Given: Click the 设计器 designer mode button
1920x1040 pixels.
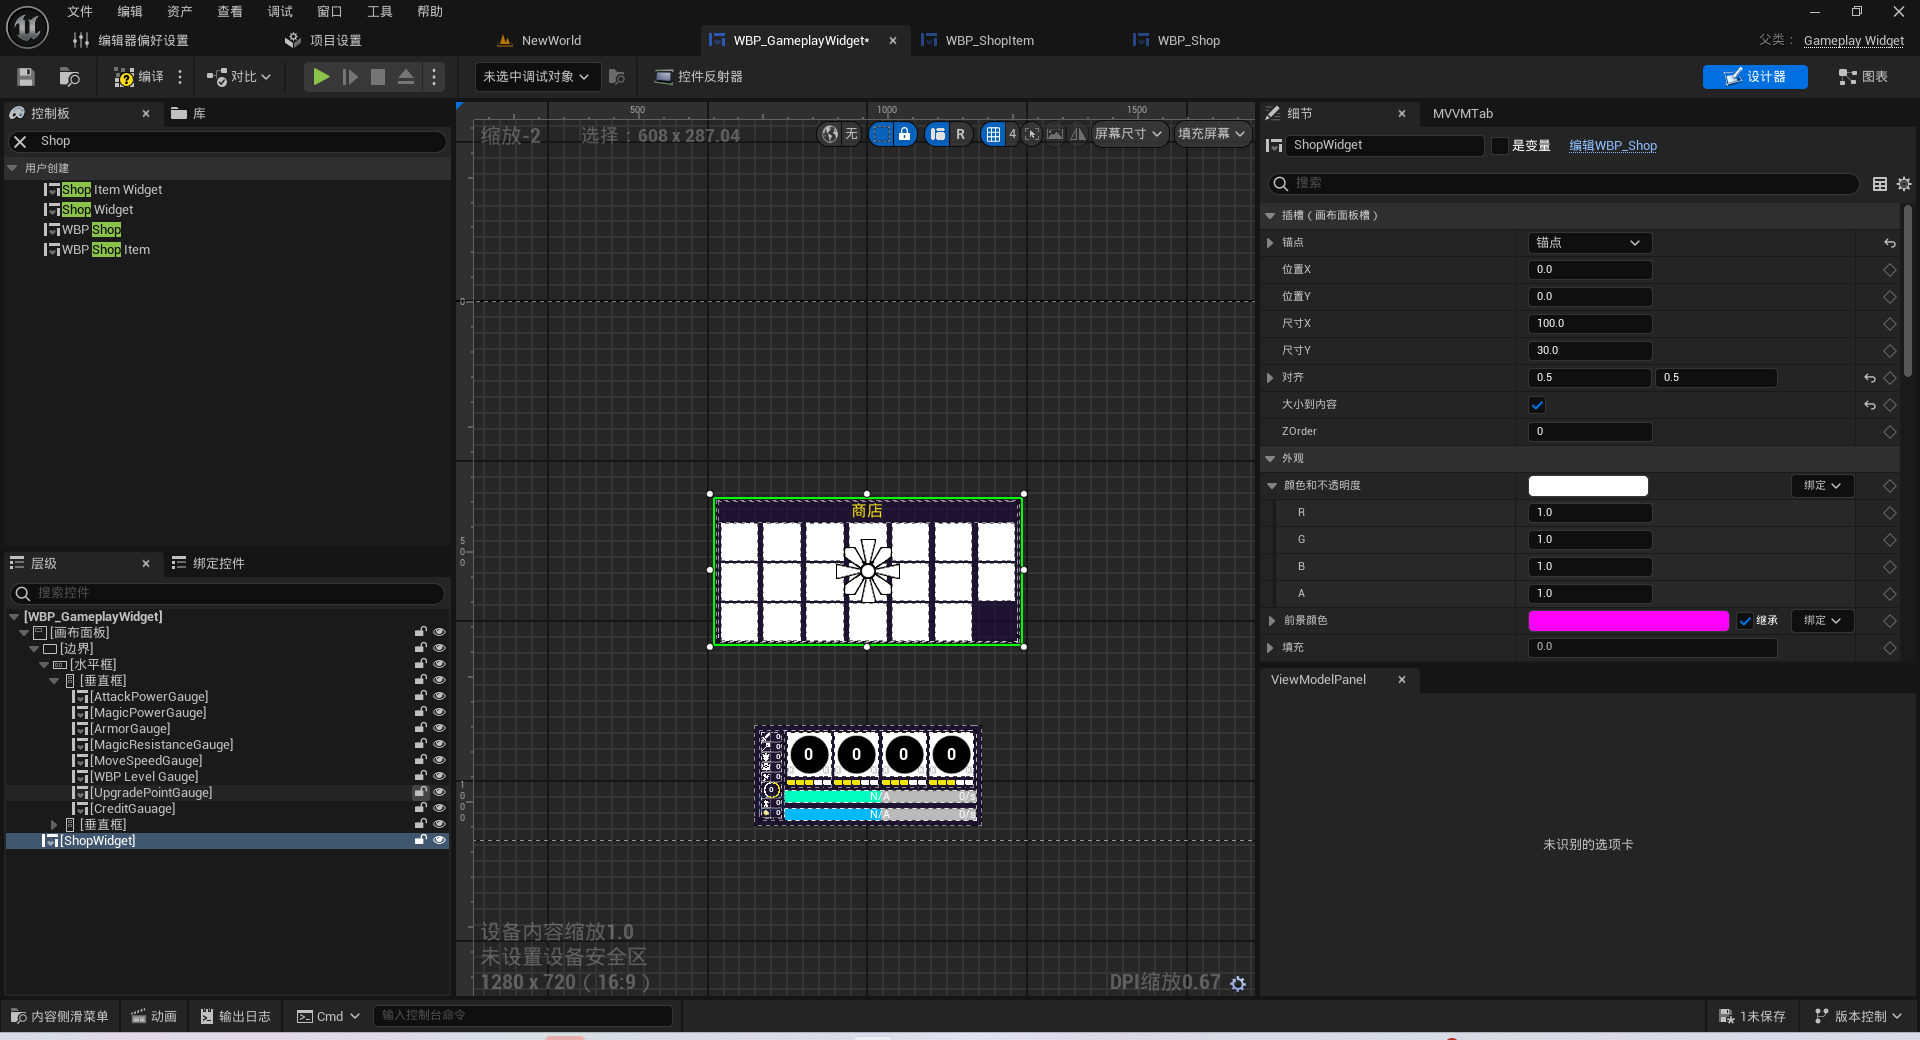Looking at the screenshot, I should coord(1755,77).
